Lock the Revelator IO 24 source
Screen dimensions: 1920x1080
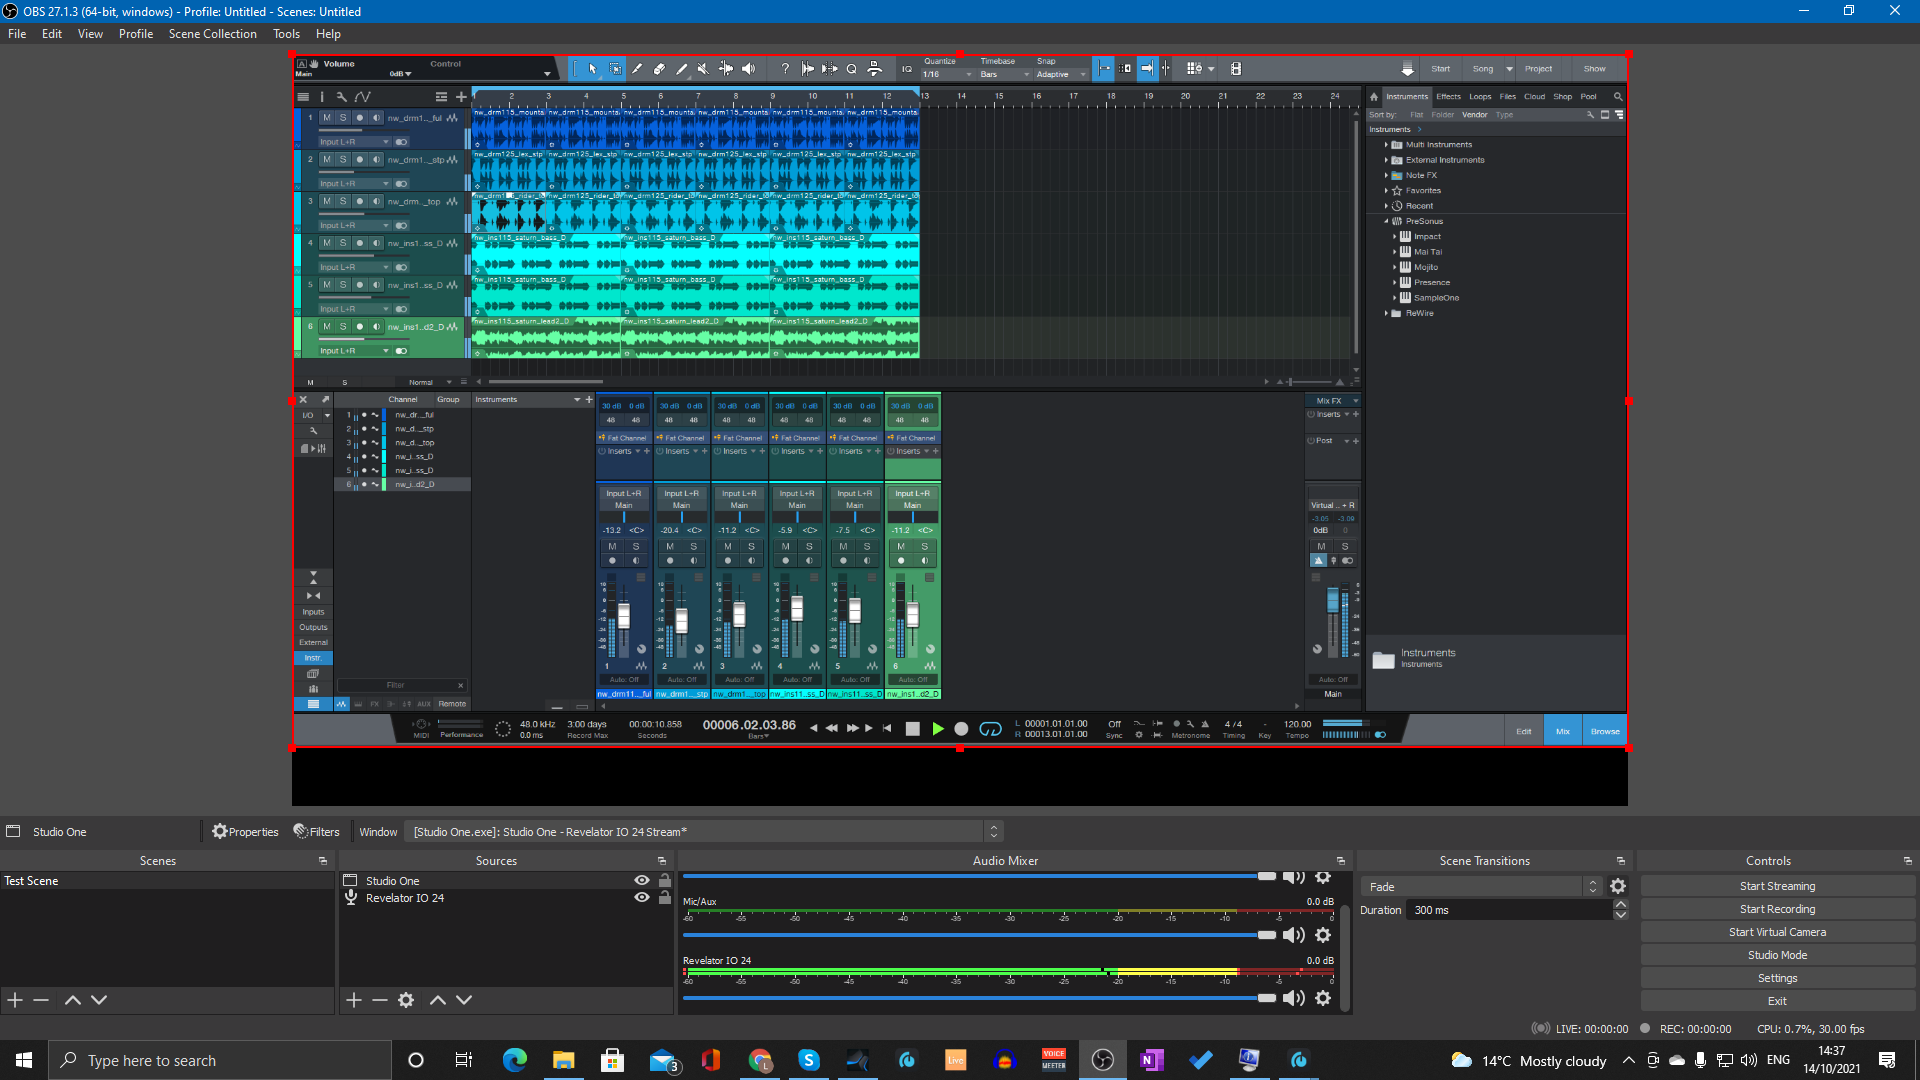point(665,898)
